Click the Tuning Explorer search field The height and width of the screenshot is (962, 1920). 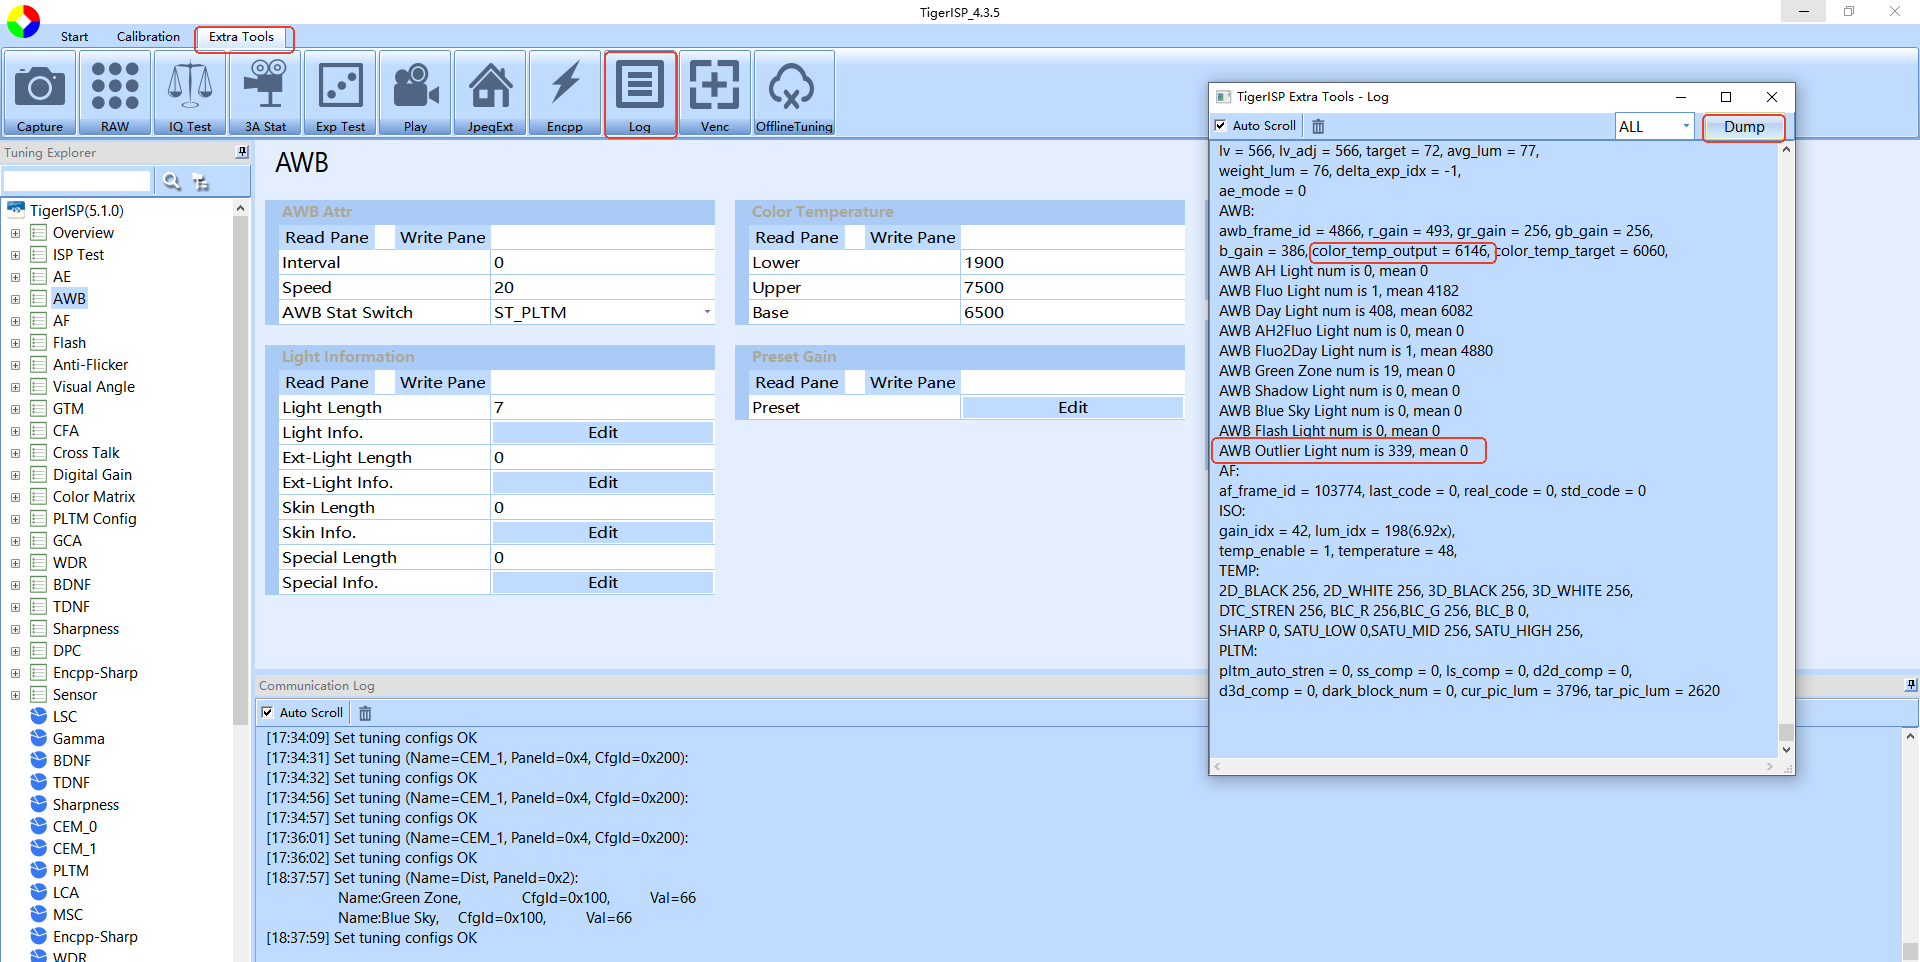click(x=77, y=181)
